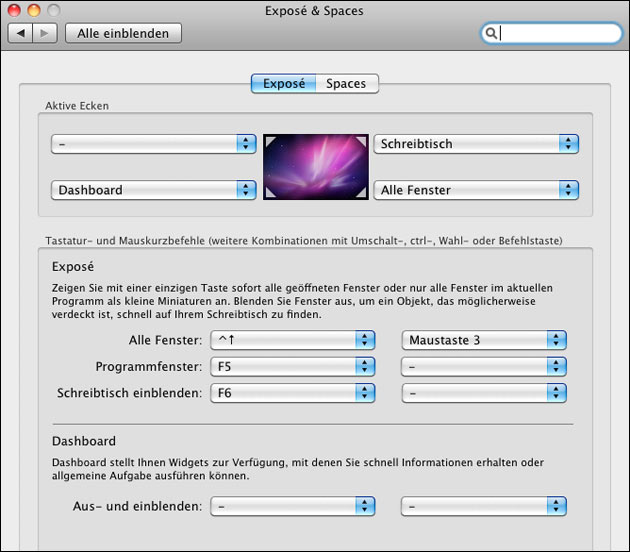Click the Schreibtisch einblenden: label

[129, 393]
